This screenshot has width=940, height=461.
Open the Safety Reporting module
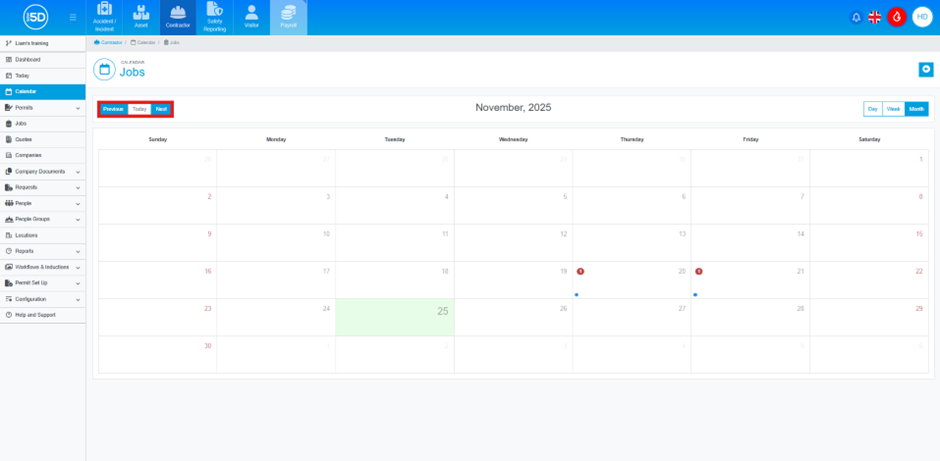tap(214, 18)
